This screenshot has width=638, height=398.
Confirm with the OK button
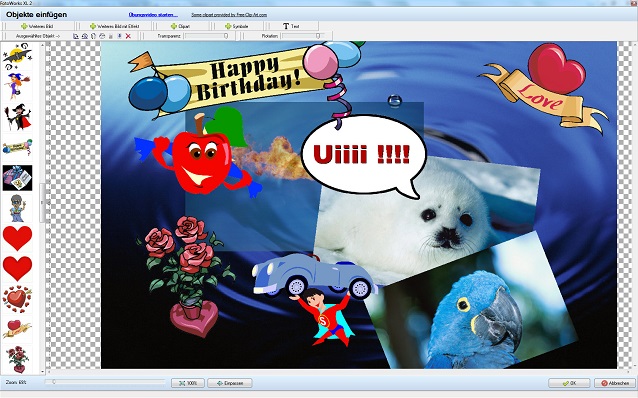[x=569, y=383]
